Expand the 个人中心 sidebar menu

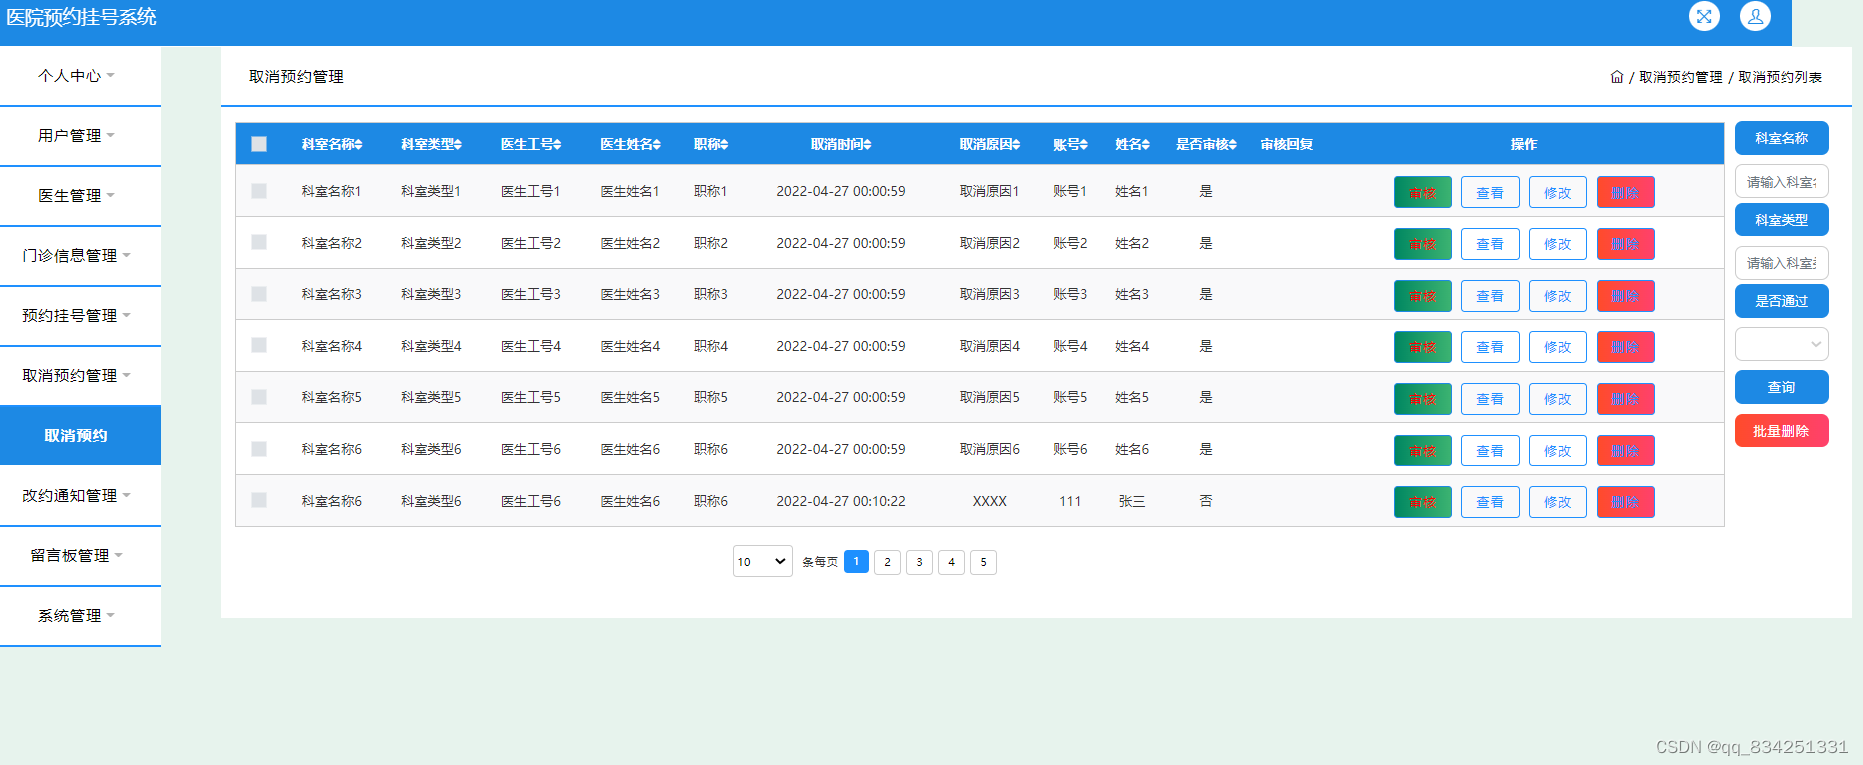80,76
